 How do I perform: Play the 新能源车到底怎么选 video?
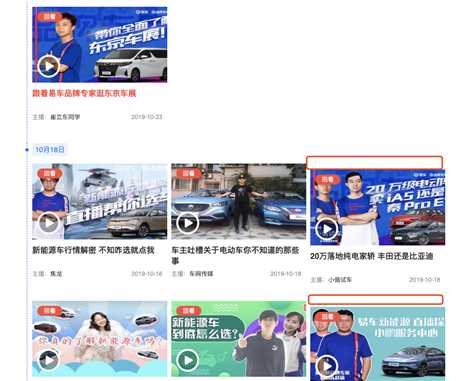click(x=188, y=360)
